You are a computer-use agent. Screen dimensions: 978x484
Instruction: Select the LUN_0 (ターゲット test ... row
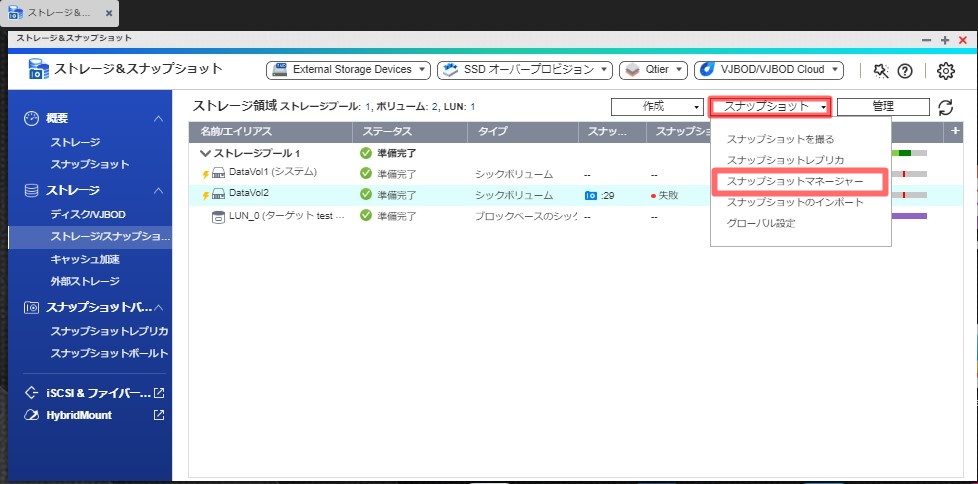pos(576,216)
